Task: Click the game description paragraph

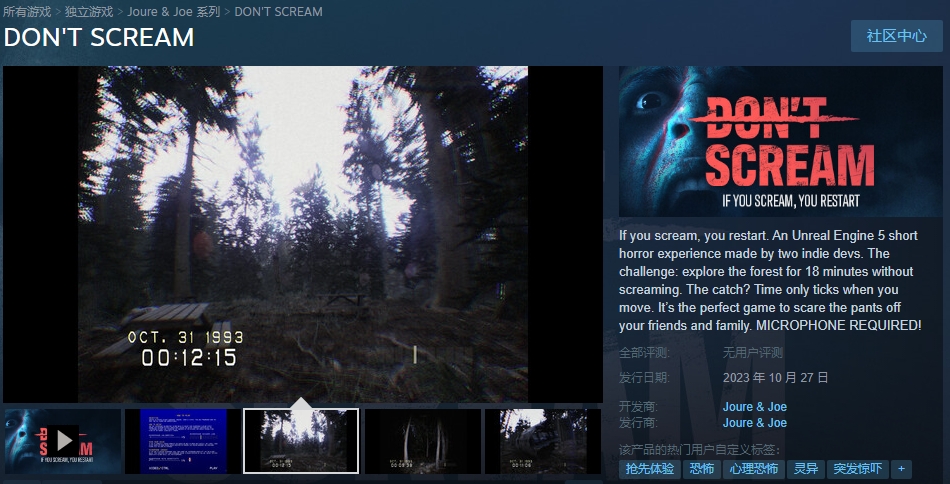Action: pyautogui.click(x=770, y=280)
